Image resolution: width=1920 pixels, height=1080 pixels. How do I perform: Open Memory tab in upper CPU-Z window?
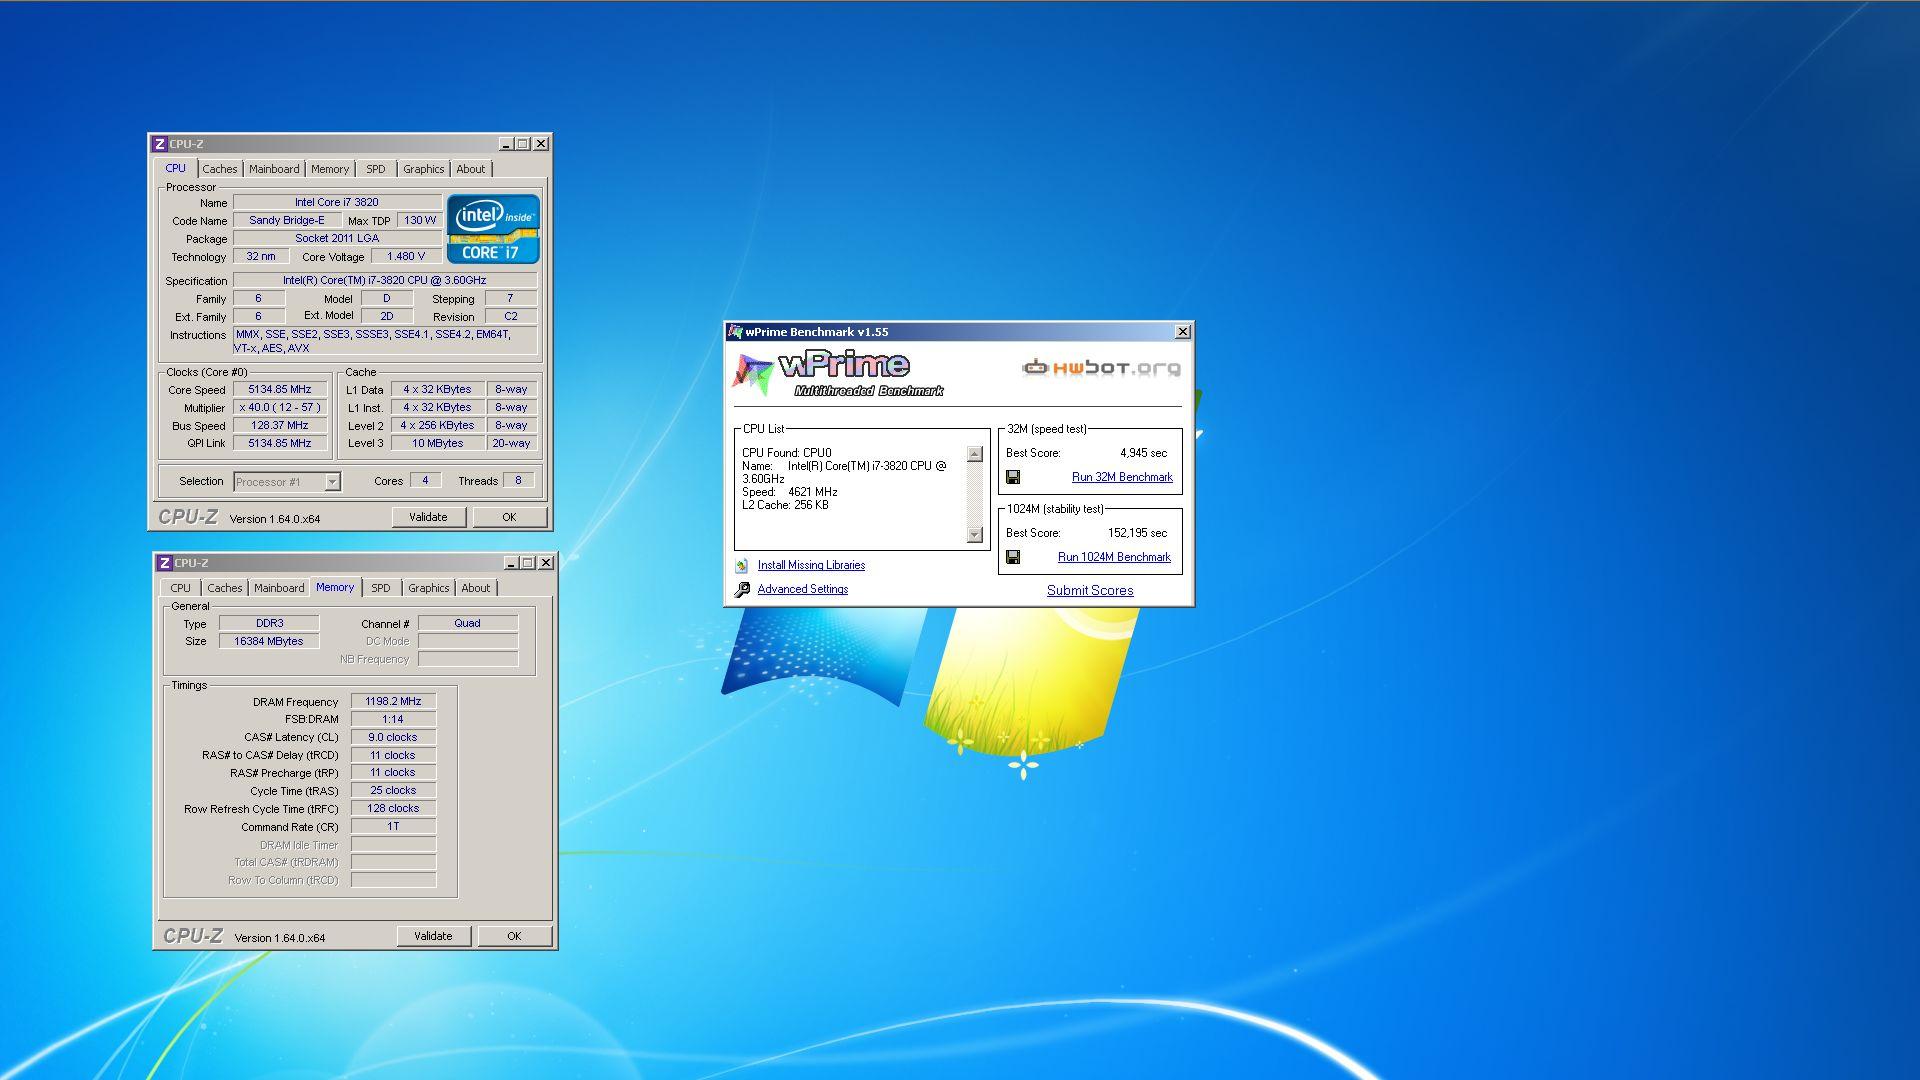click(x=330, y=169)
